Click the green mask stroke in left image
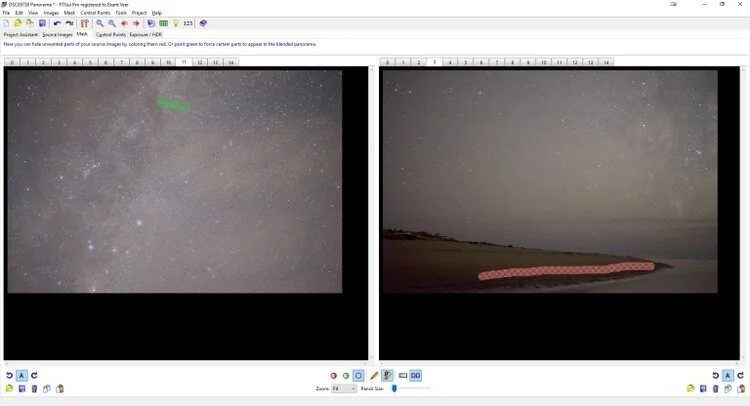 173,105
